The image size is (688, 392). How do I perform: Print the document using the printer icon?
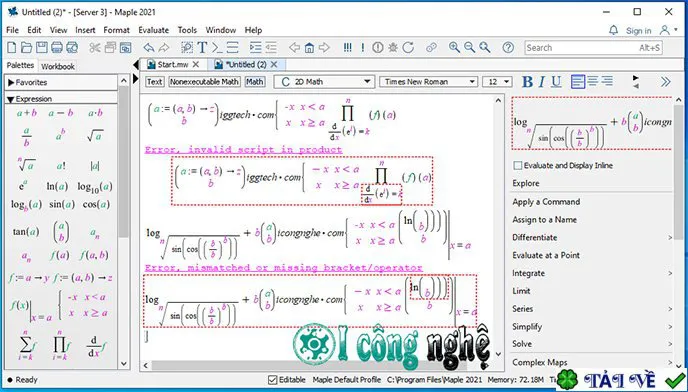tap(57, 47)
